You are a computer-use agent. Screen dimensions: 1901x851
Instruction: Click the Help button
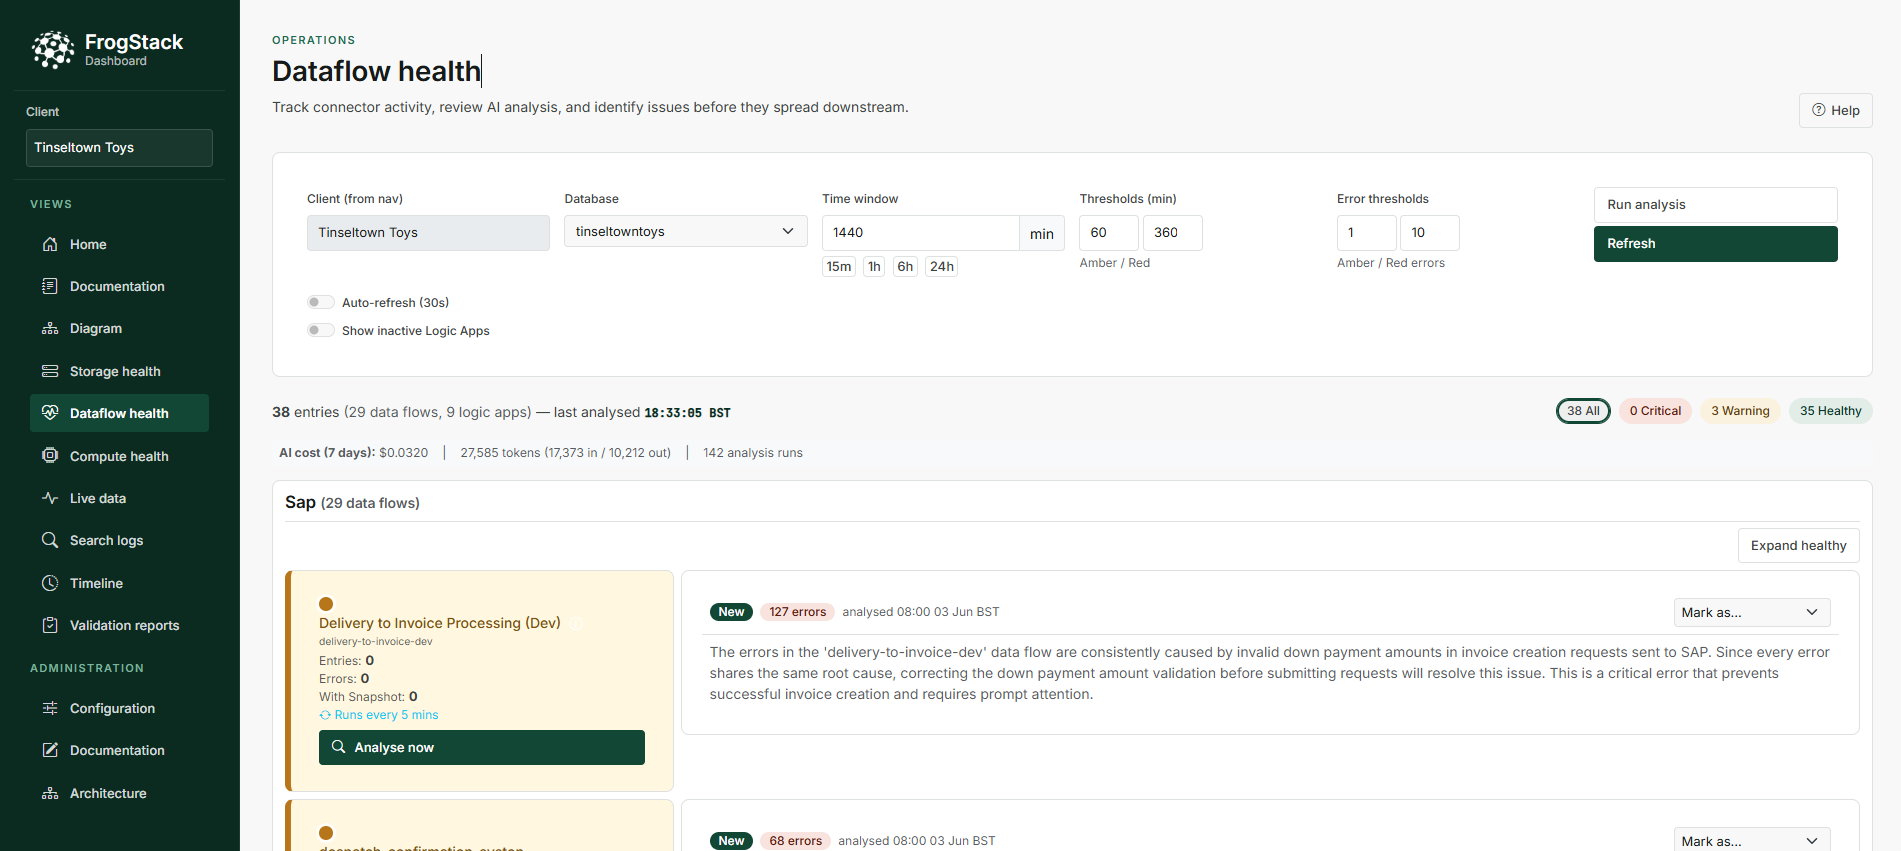[1835, 110]
